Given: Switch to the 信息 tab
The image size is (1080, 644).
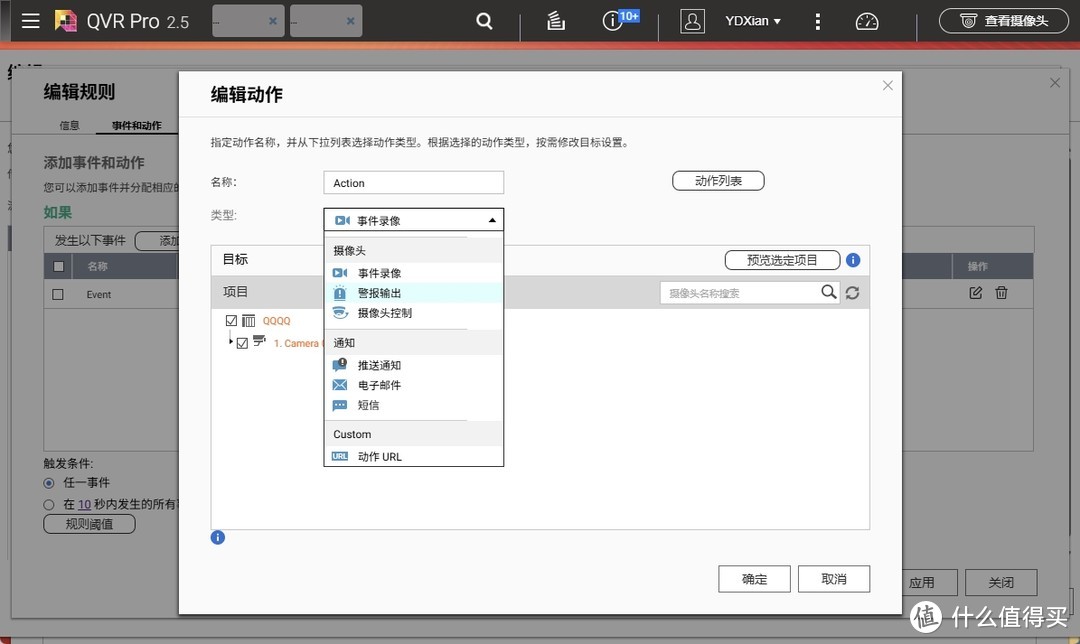Looking at the screenshot, I should point(68,125).
